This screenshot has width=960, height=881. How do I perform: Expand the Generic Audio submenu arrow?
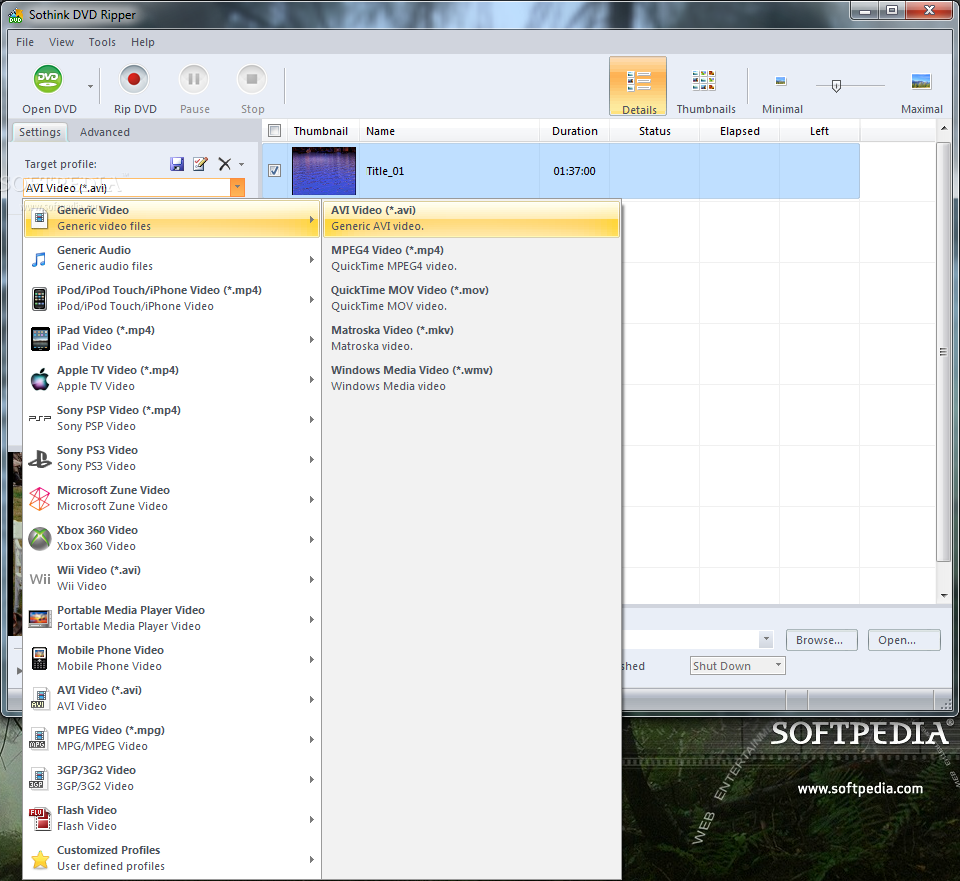click(x=312, y=259)
